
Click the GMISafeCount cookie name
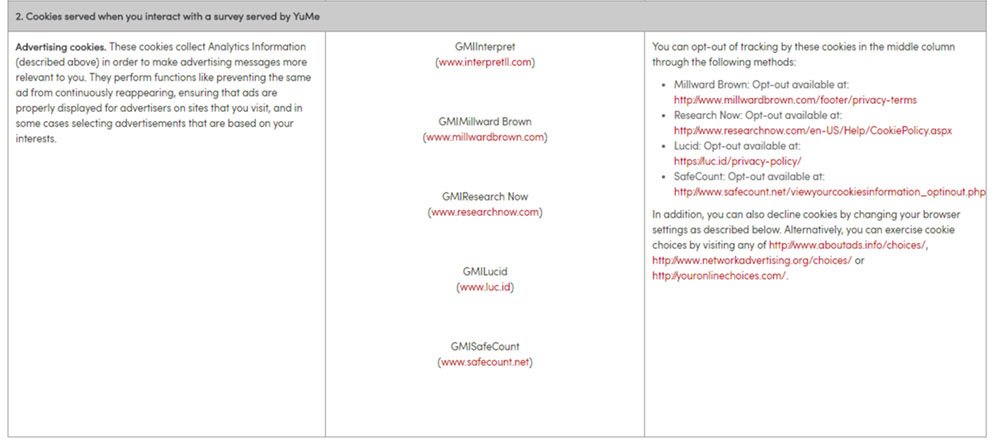point(485,347)
